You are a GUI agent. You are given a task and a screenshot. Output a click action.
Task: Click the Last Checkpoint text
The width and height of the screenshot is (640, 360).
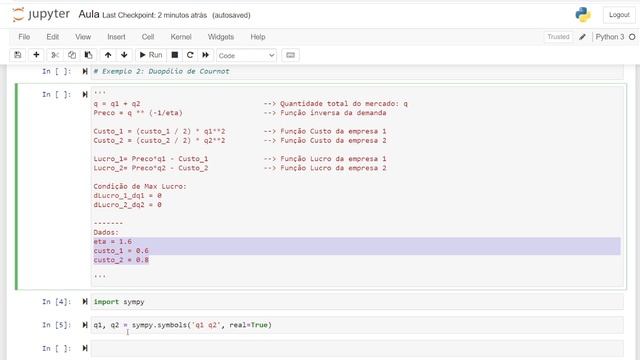[154, 15]
